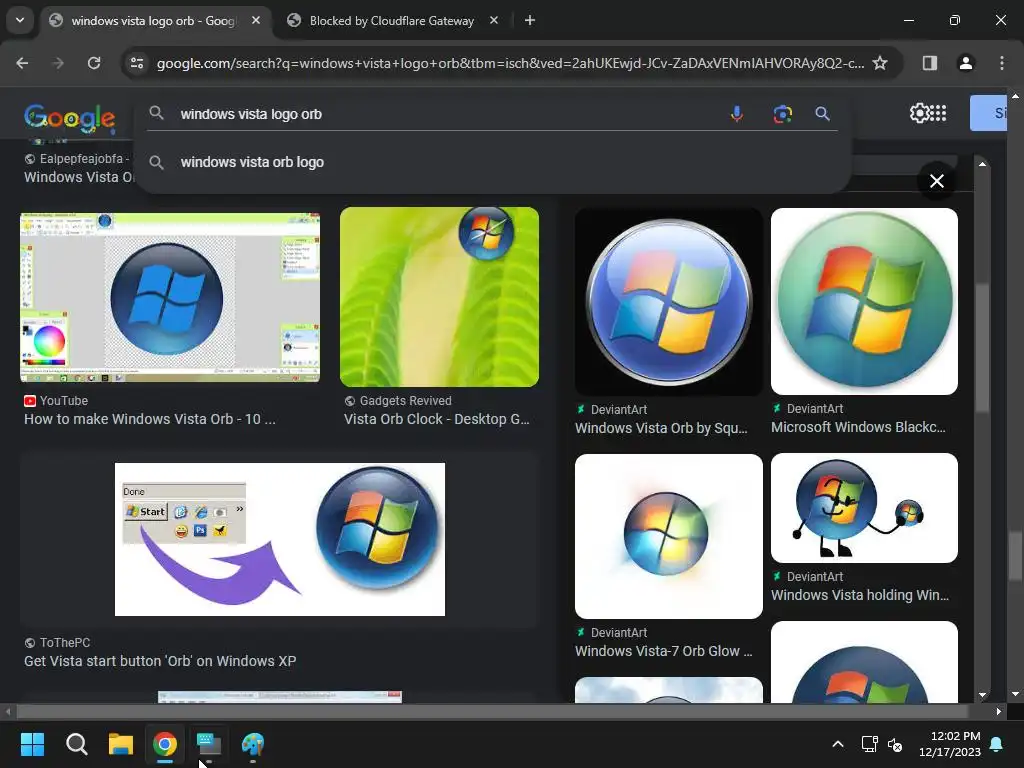Click the address bar URL
The height and width of the screenshot is (768, 1024).
click(x=510, y=63)
